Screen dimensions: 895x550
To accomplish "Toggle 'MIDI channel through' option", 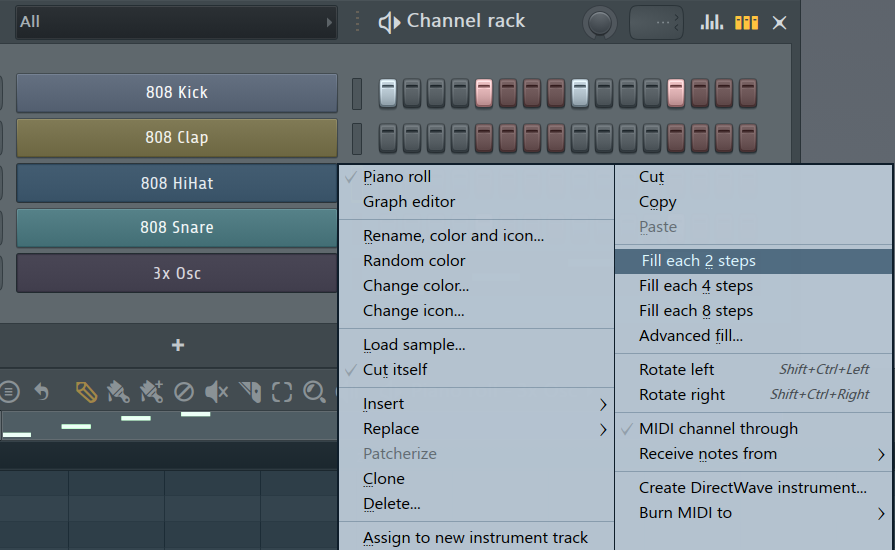I will pyautogui.click(x=718, y=429).
